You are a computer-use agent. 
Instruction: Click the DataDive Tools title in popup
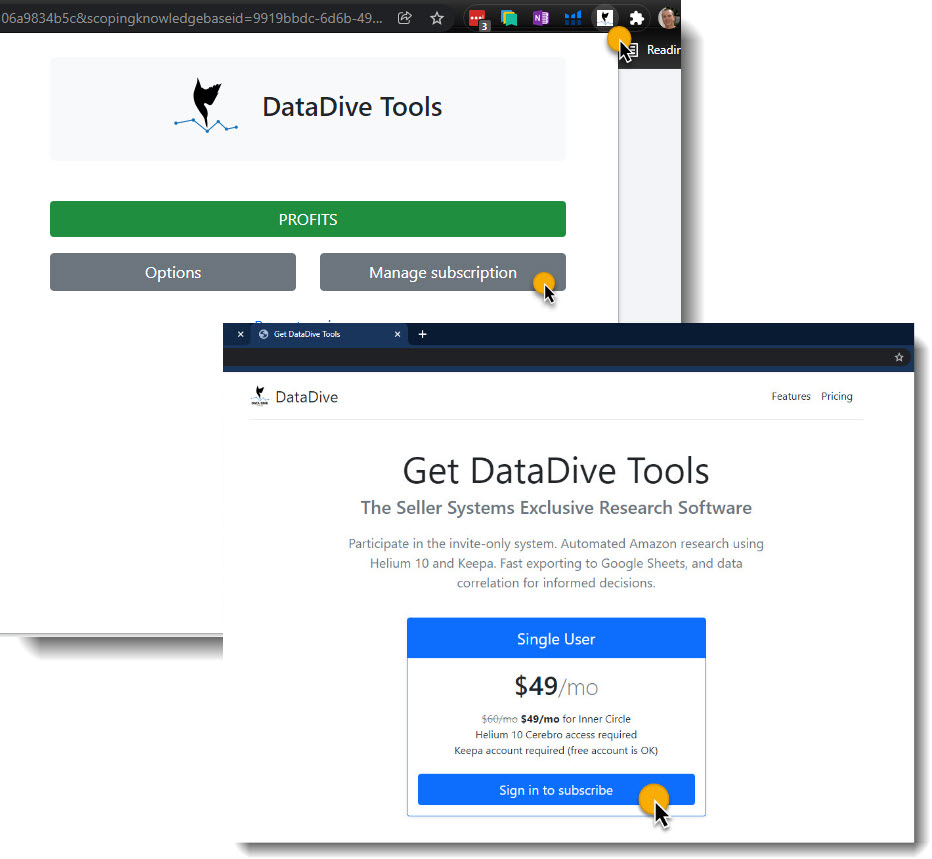(352, 107)
